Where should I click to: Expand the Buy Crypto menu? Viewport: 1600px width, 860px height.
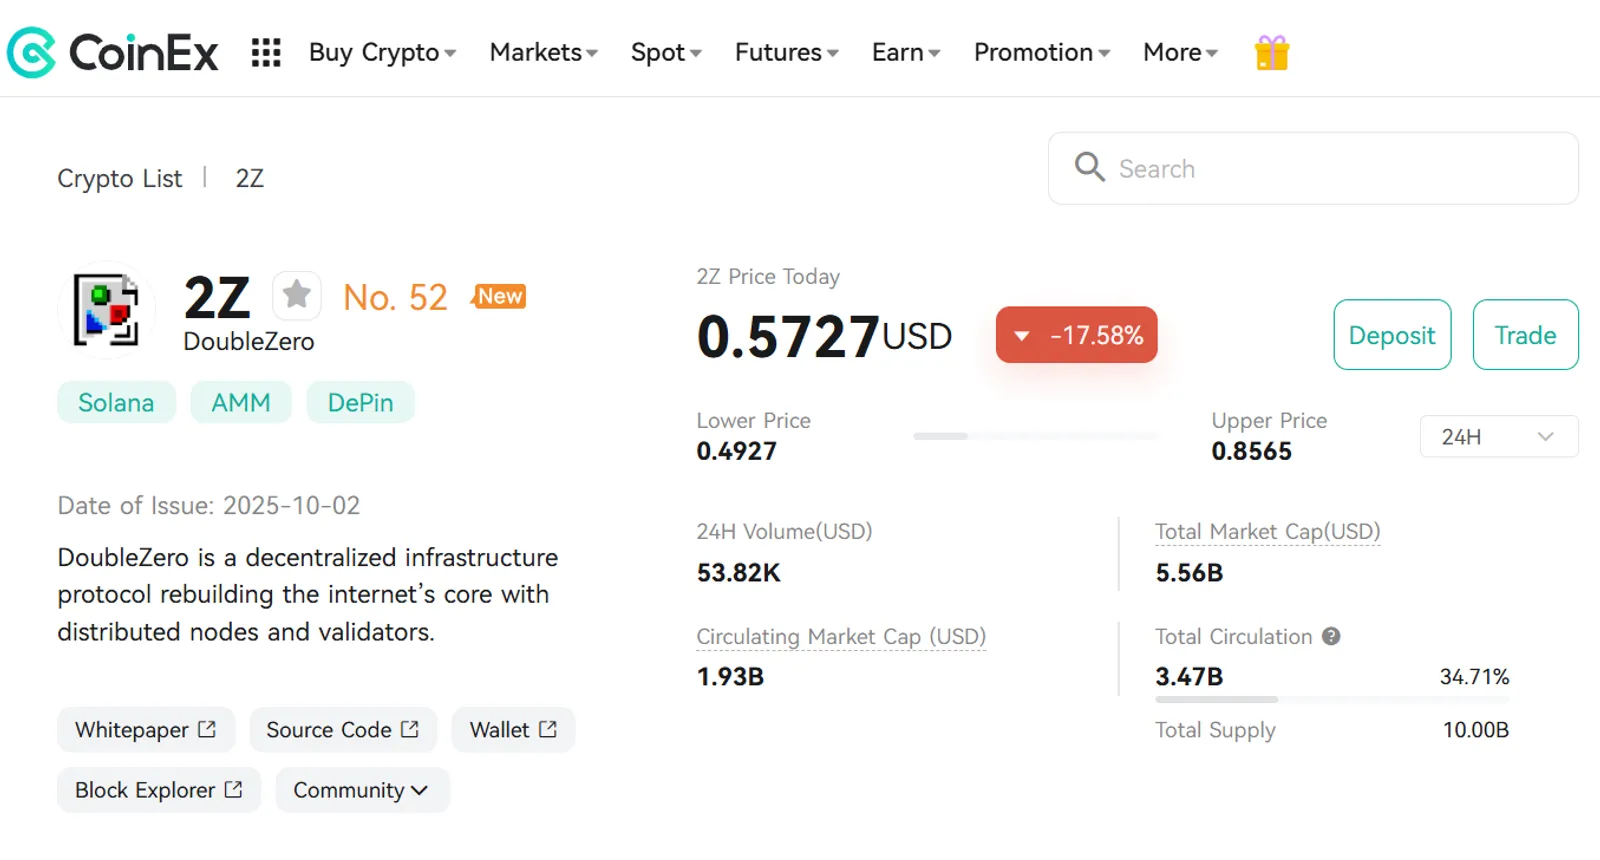(x=383, y=52)
